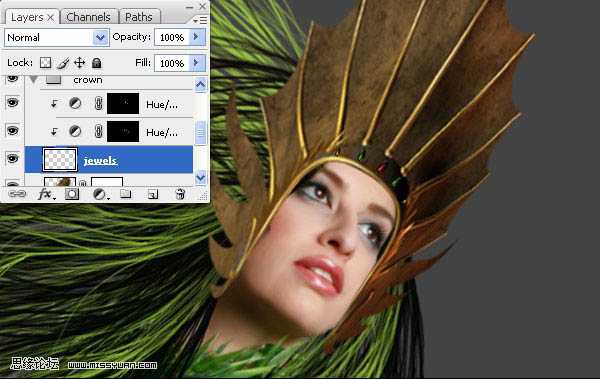Select the jewels layer name
The width and height of the screenshot is (600, 379).
[x=100, y=160]
